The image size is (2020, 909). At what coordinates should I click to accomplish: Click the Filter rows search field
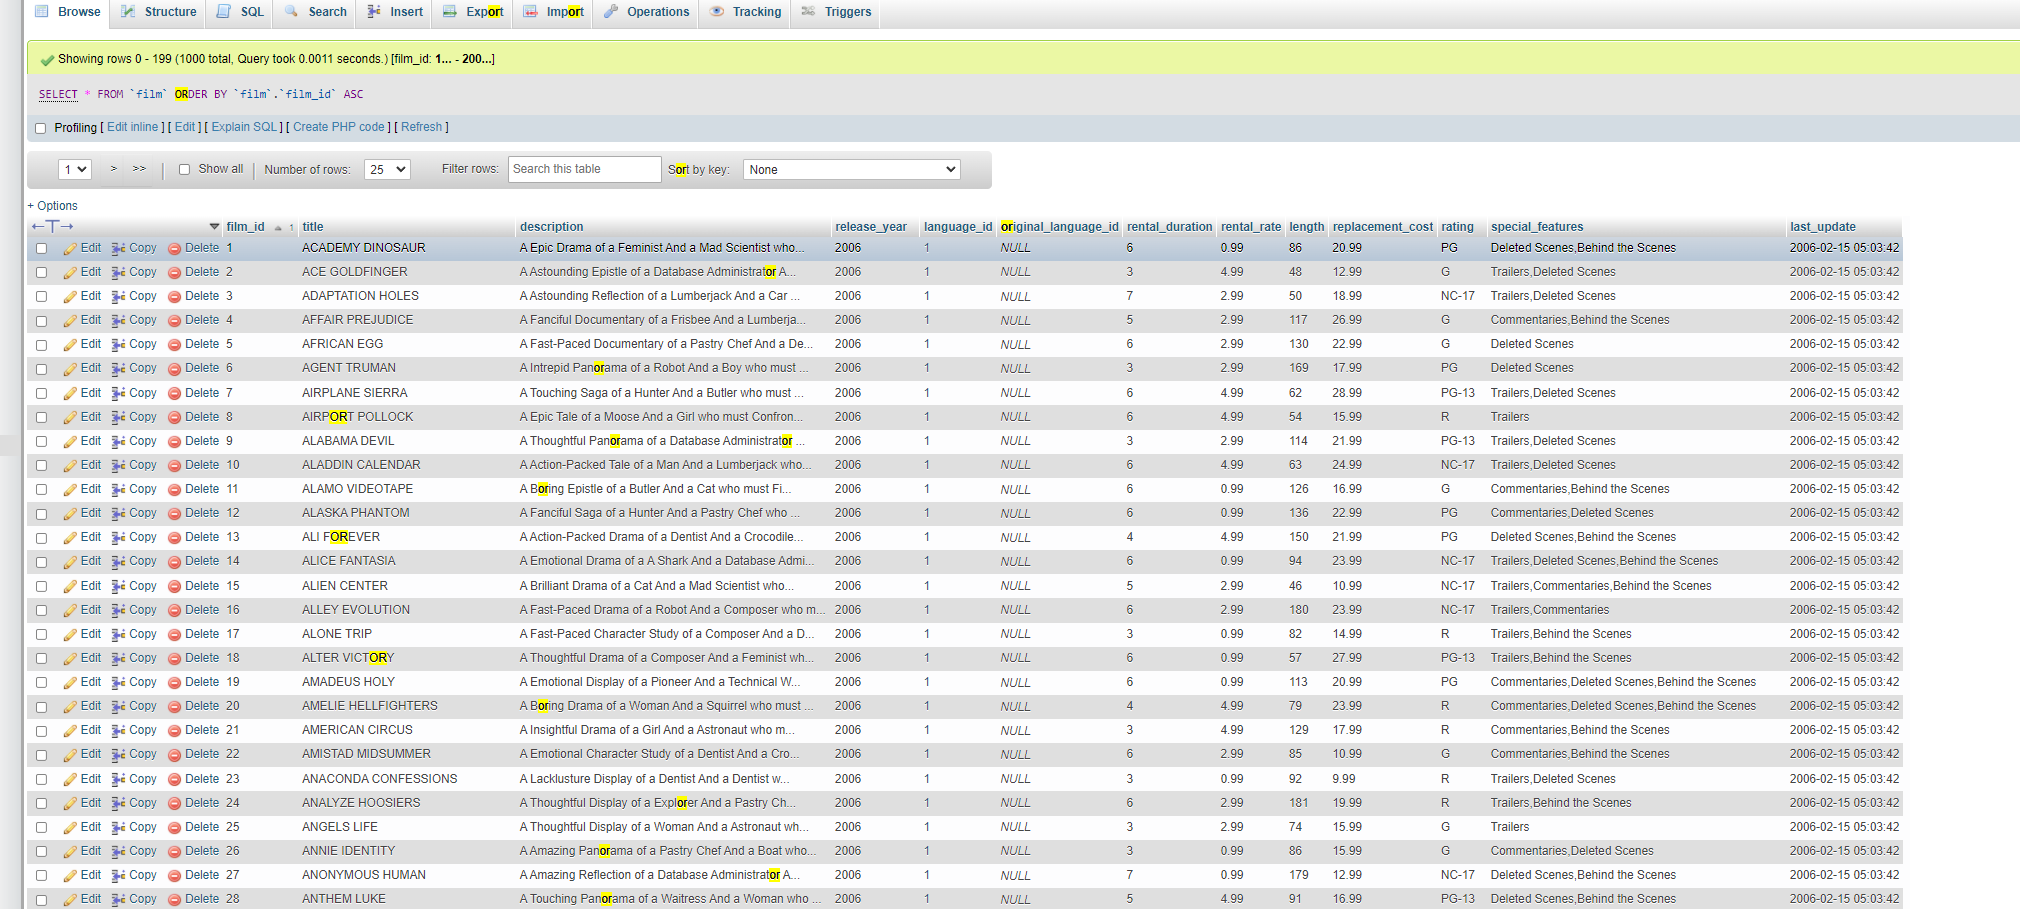[x=584, y=169]
